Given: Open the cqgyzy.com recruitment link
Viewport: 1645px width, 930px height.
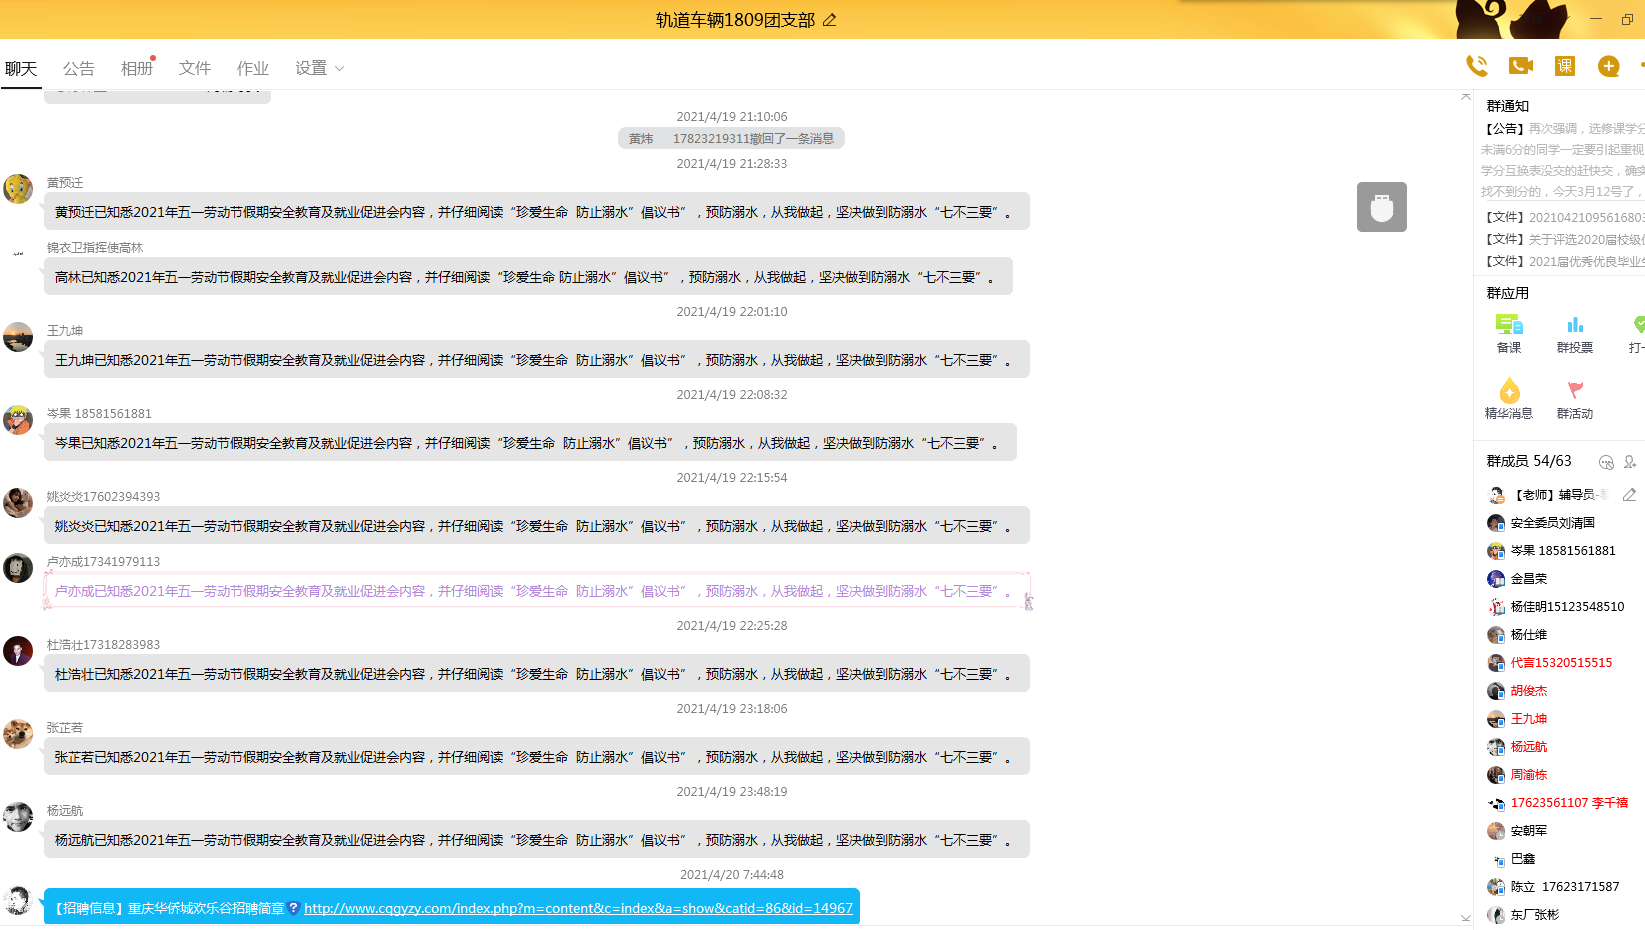Looking at the screenshot, I should [x=578, y=908].
